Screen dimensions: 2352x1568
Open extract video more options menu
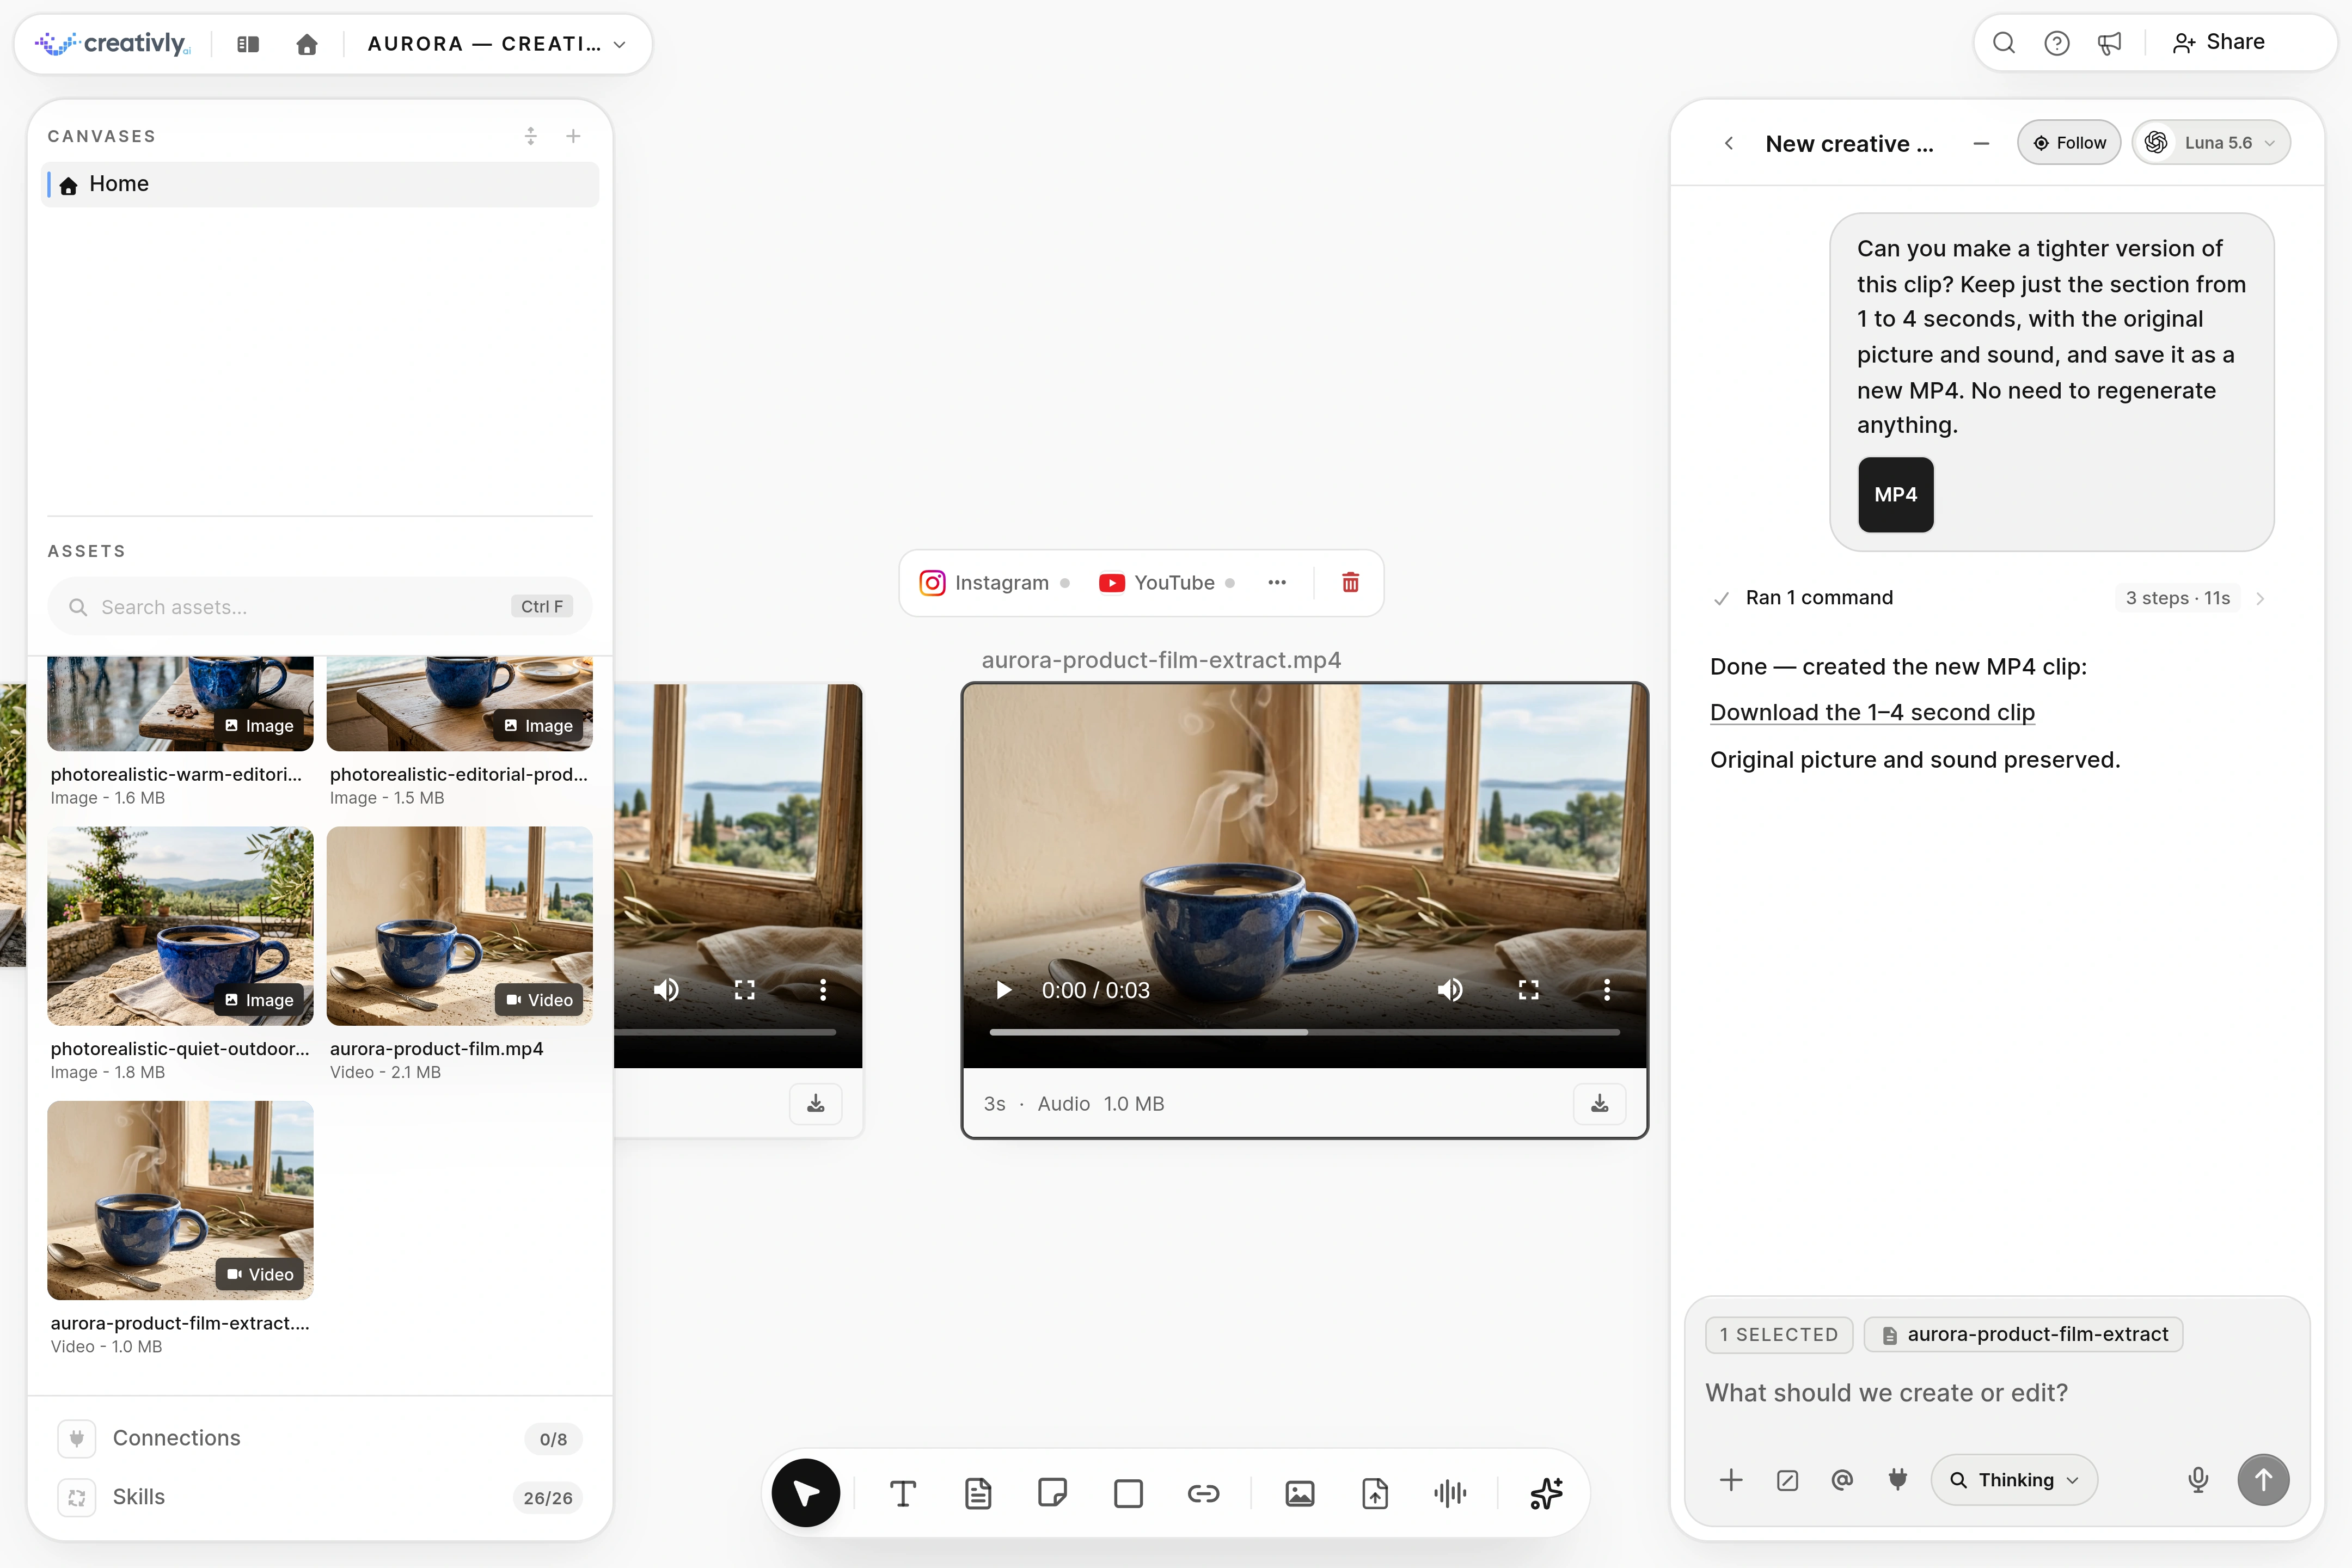point(1607,990)
